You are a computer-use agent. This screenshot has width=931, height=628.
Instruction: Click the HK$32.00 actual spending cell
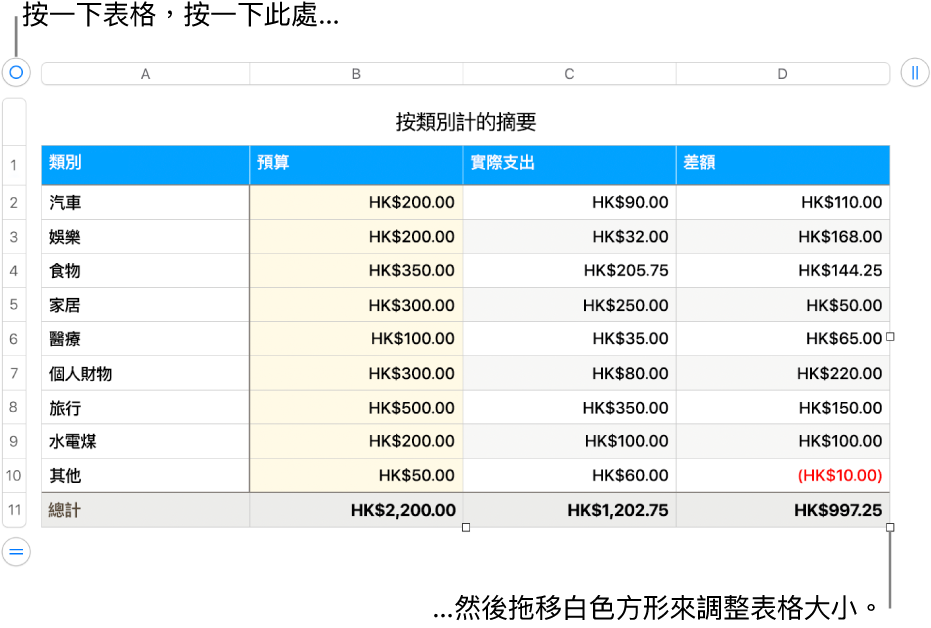569,237
